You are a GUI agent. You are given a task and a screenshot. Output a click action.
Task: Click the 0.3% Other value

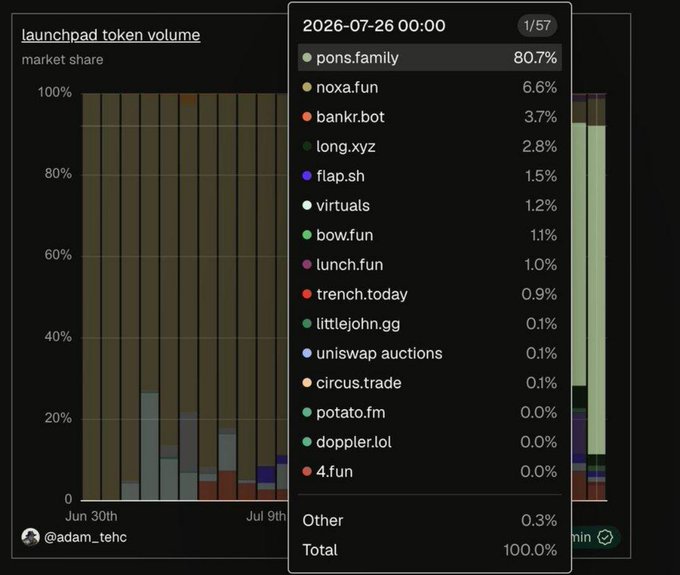[x=539, y=520]
